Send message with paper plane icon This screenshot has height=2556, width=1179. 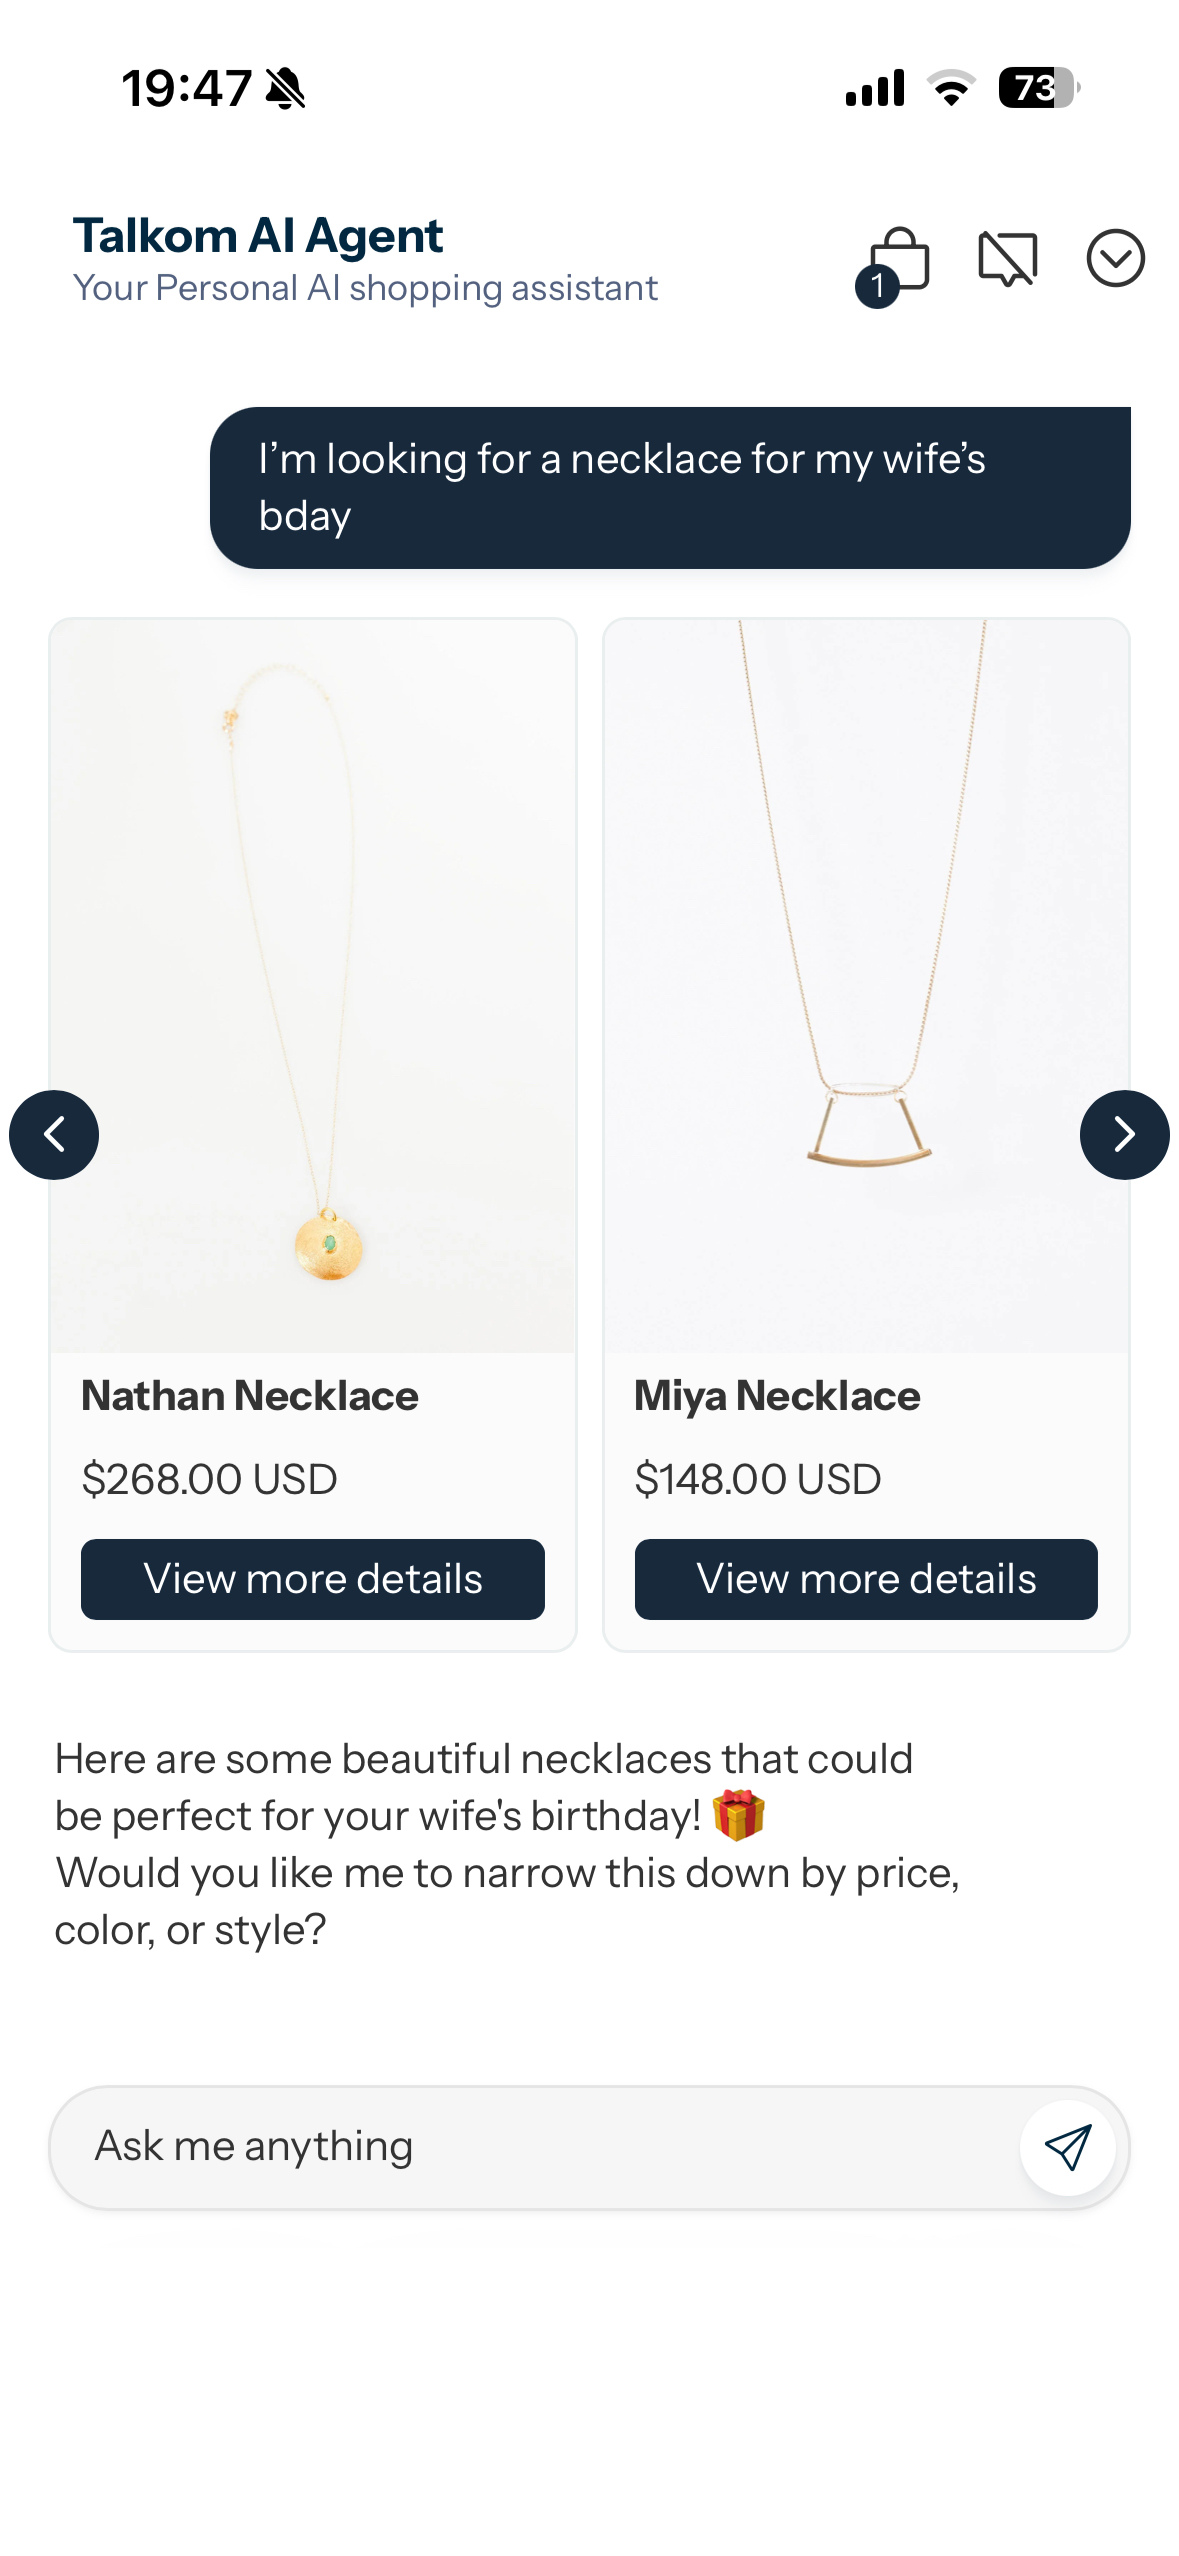[x=1067, y=2147]
